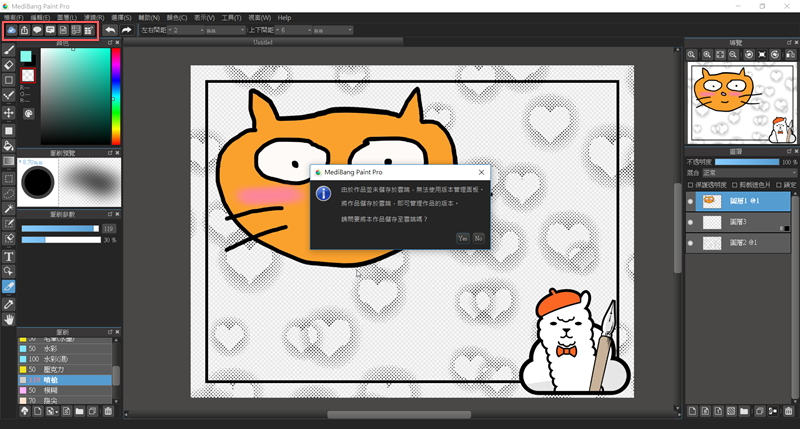Click No in the MediBang dialog
Viewport: 800px width, 429px height.
(x=478, y=238)
